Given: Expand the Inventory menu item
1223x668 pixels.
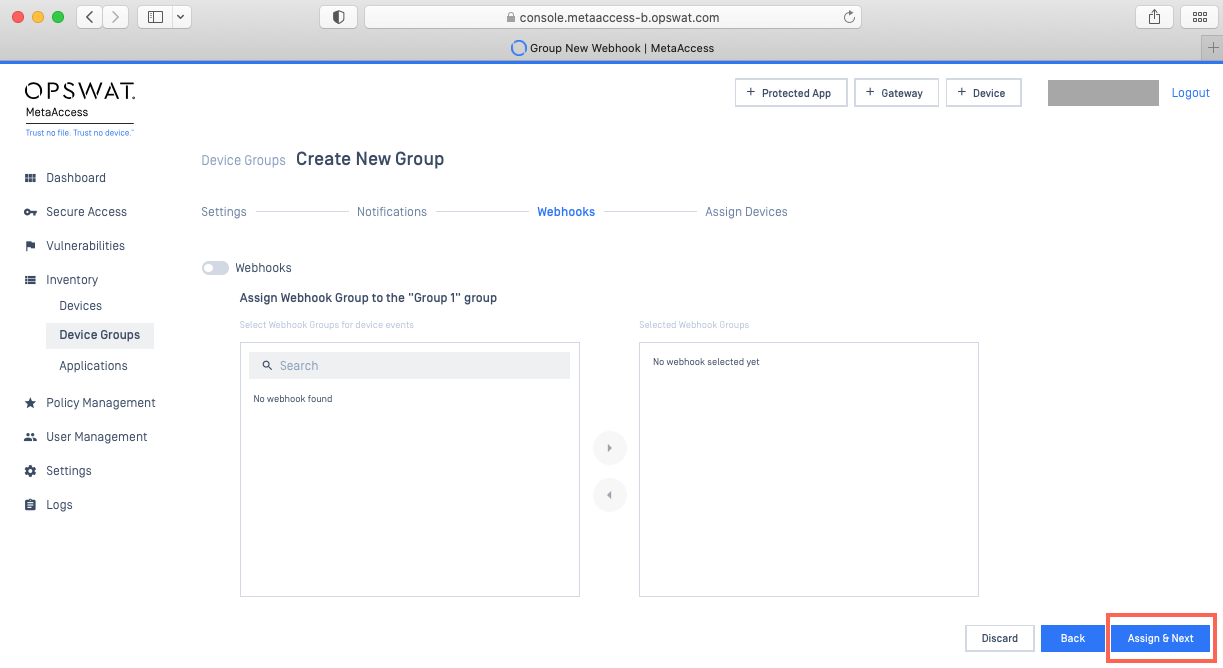Looking at the screenshot, I should click(72, 280).
